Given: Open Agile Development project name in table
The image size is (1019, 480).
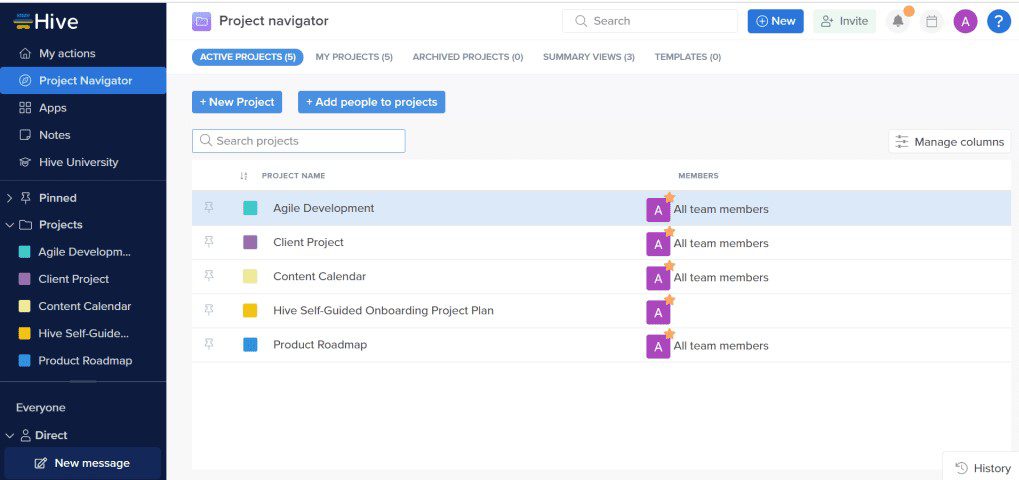Looking at the screenshot, I should click(x=324, y=208).
